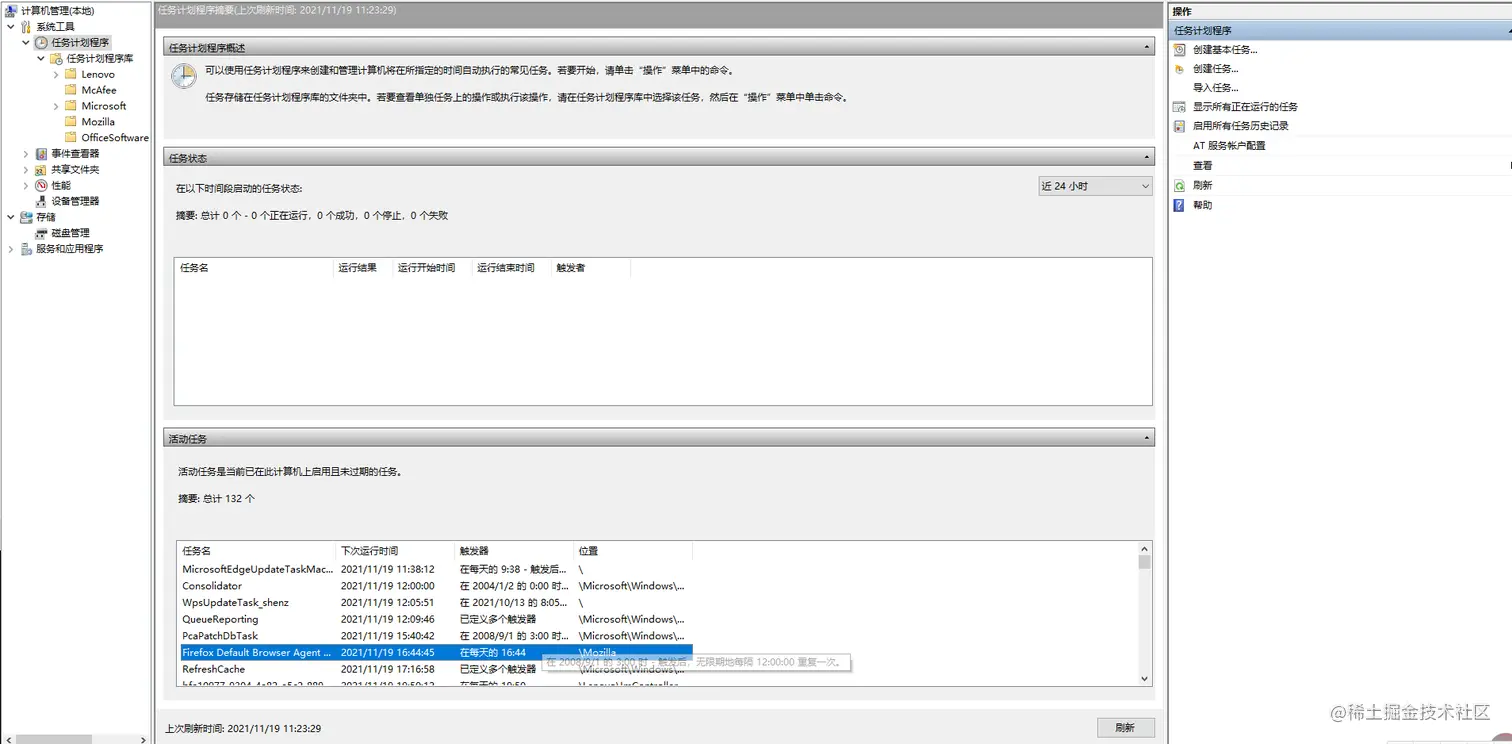The height and width of the screenshot is (744, 1512).
Task: Click the 显示所有正在运行的任务 icon
Action: point(1180,107)
